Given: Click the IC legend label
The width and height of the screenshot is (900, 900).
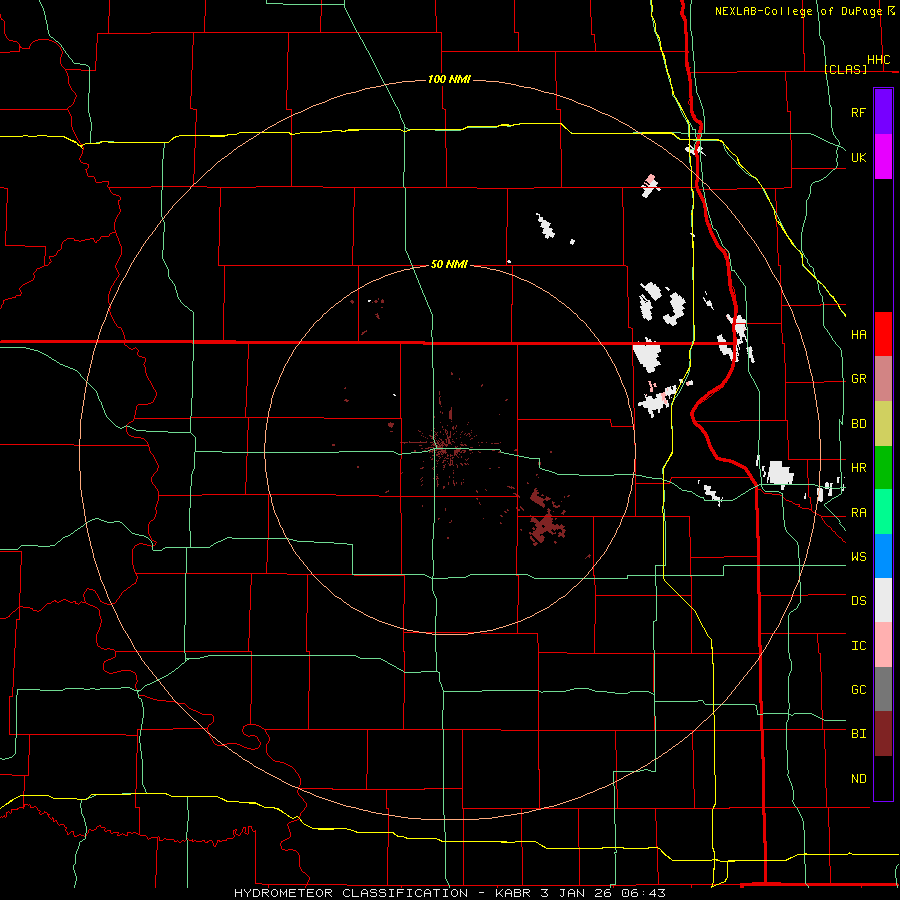Looking at the screenshot, I should coord(859,646).
